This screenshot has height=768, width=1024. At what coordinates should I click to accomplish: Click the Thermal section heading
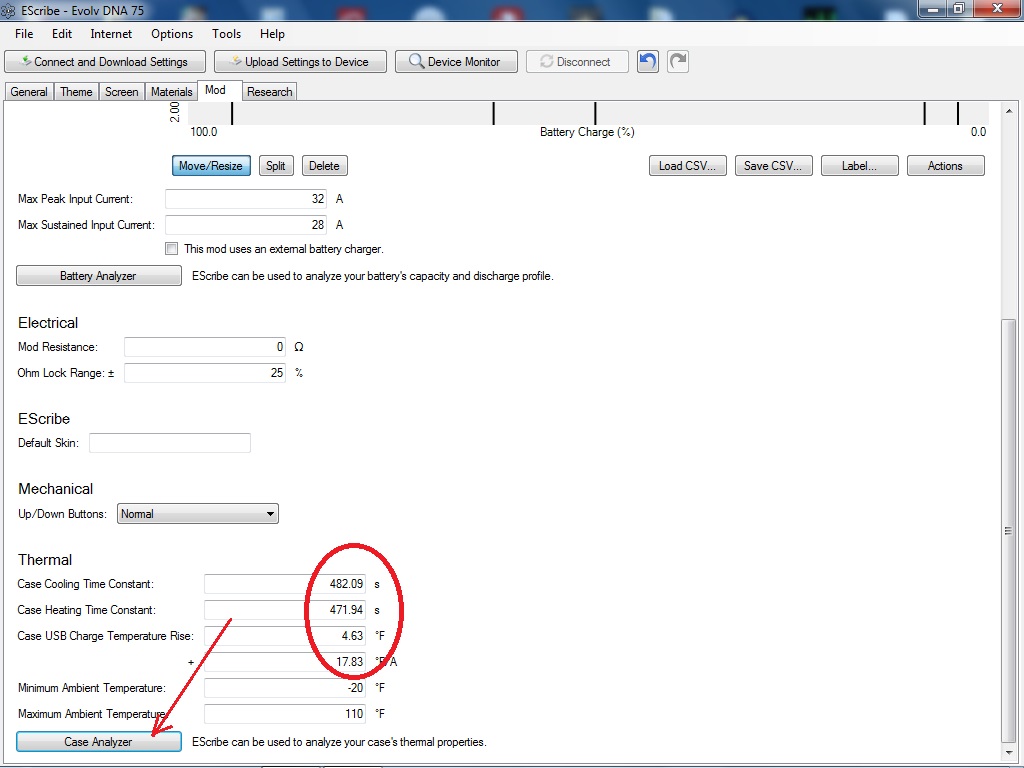[45, 560]
